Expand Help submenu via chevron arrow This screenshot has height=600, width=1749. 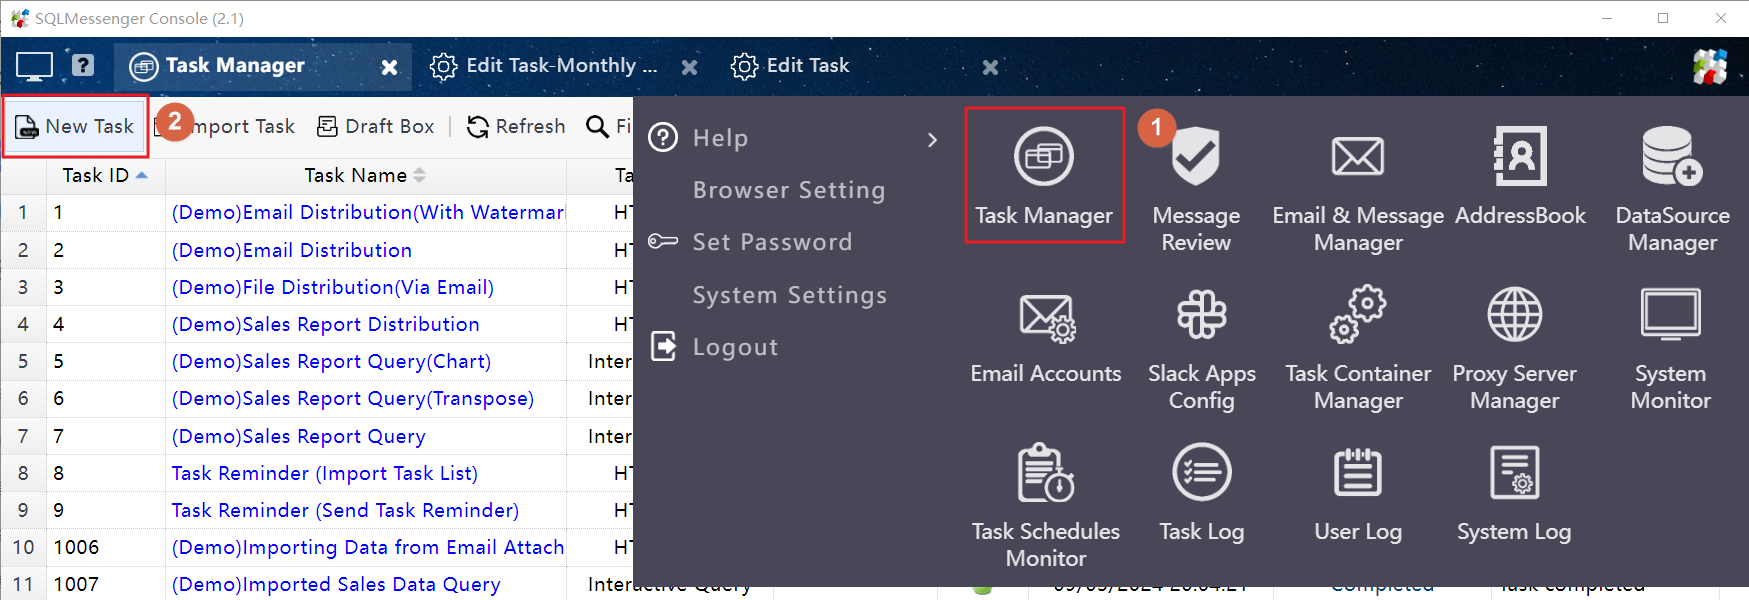tap(932, 139)
